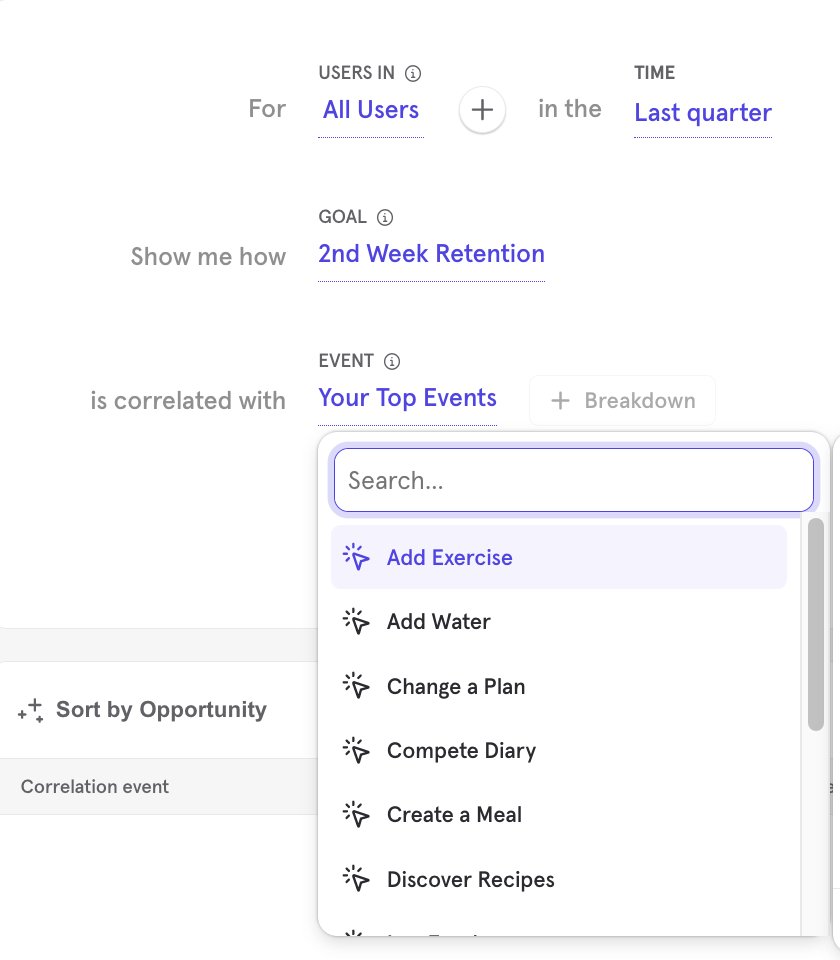Pick Compete Diary from the event list
840x960 pixels.
tap(461, 751)
